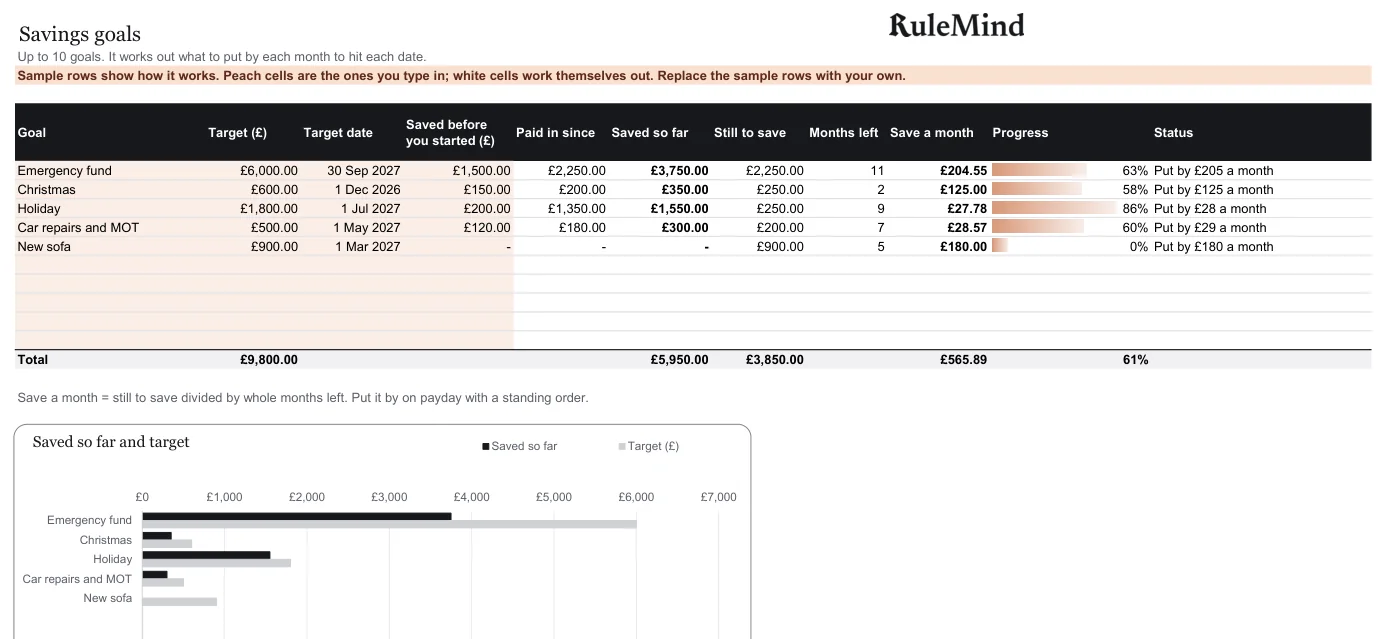The width and height of the screenshot is (1390, 639).
Task: Select the £1,350.00 Holiday paid-in cell
Action: click(x=576, y=209)
